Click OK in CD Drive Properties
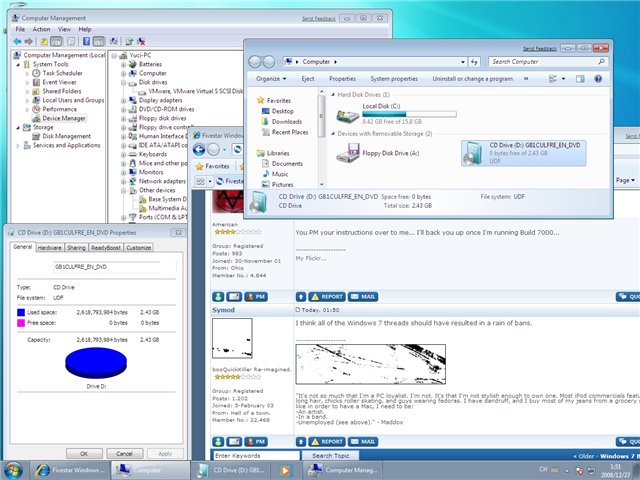The height and width of the screenshot is (480, 640). [x=84, y=453]
